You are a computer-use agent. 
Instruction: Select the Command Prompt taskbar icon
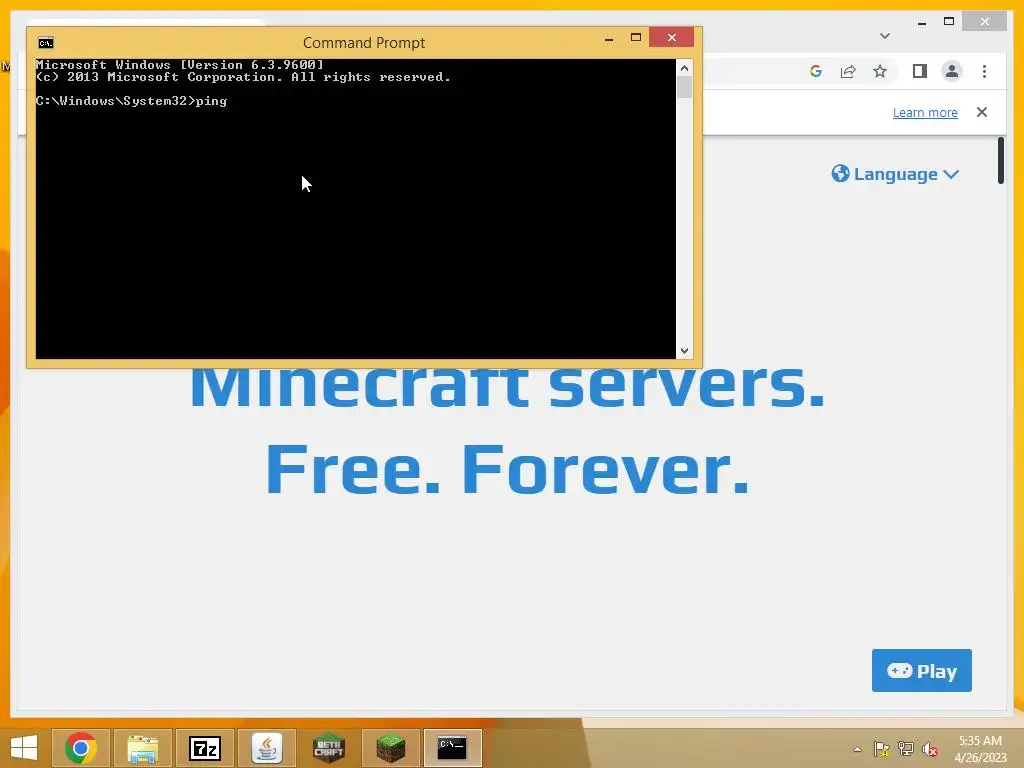point(453,748)
